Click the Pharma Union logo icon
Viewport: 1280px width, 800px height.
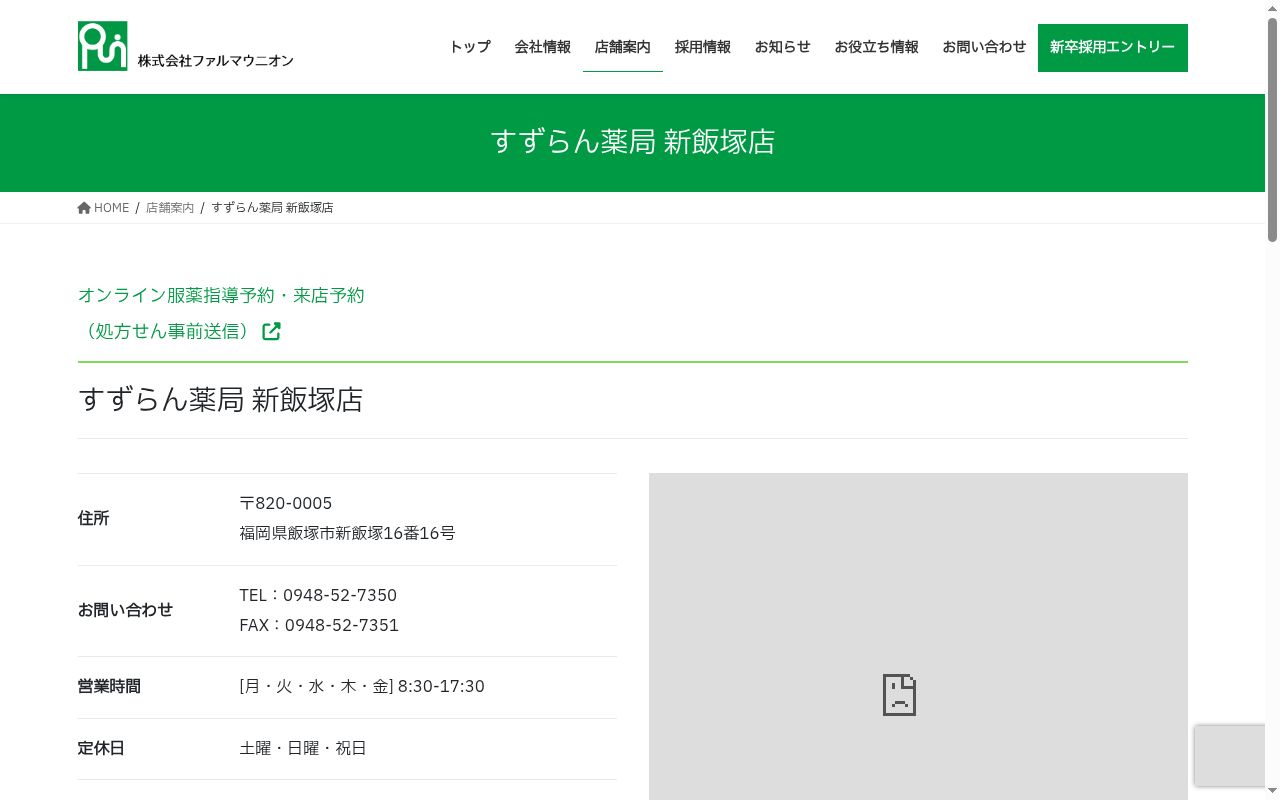click(x=103, y=46)
